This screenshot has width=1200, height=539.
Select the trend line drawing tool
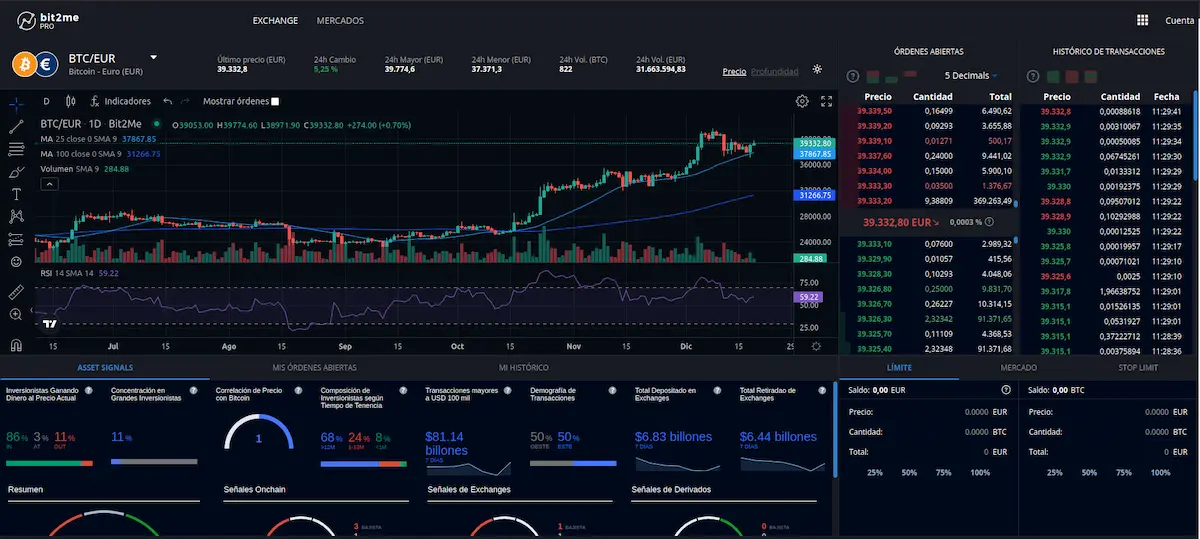(x=16, y=126)
